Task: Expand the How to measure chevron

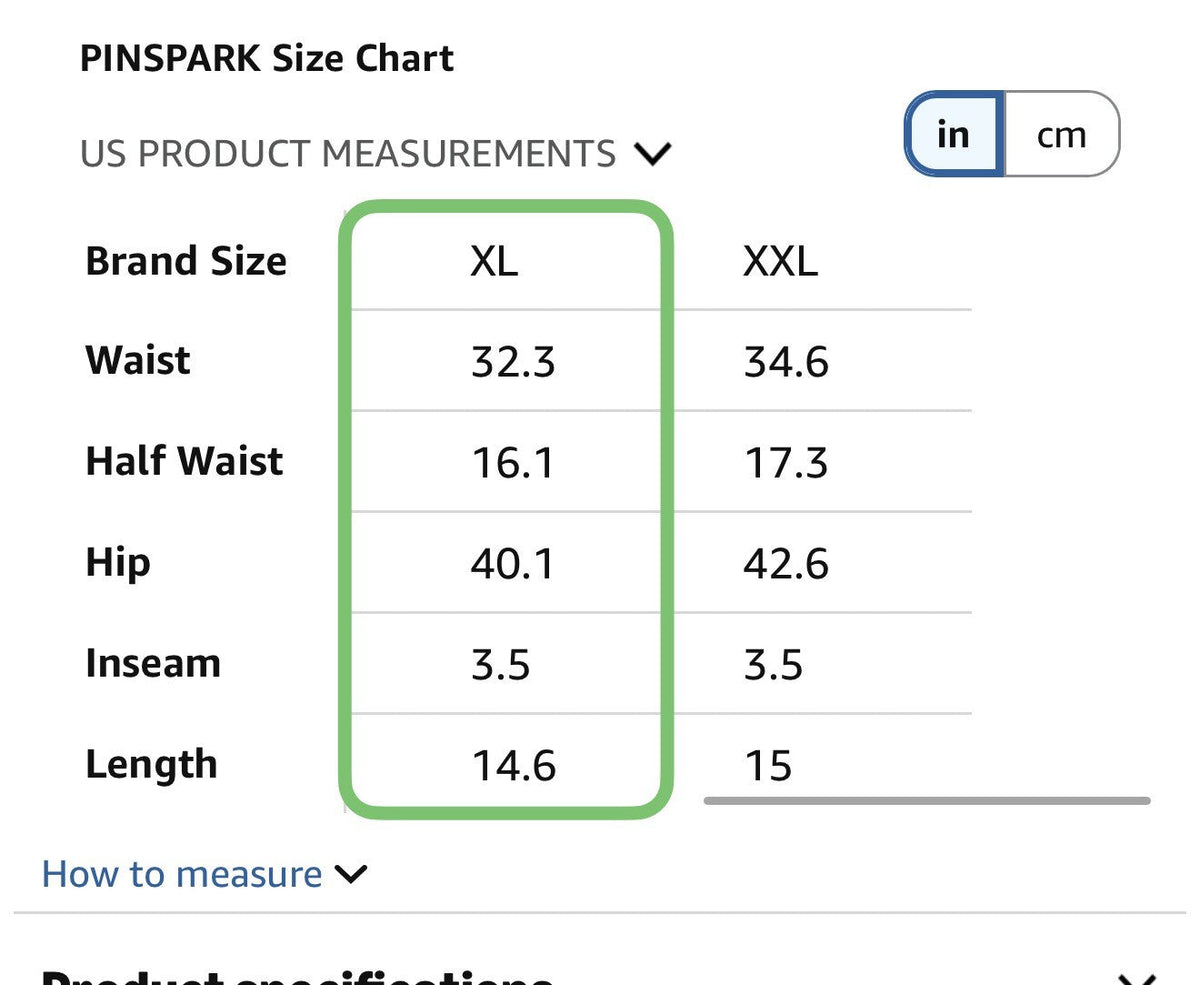Action: coord(351,875)
